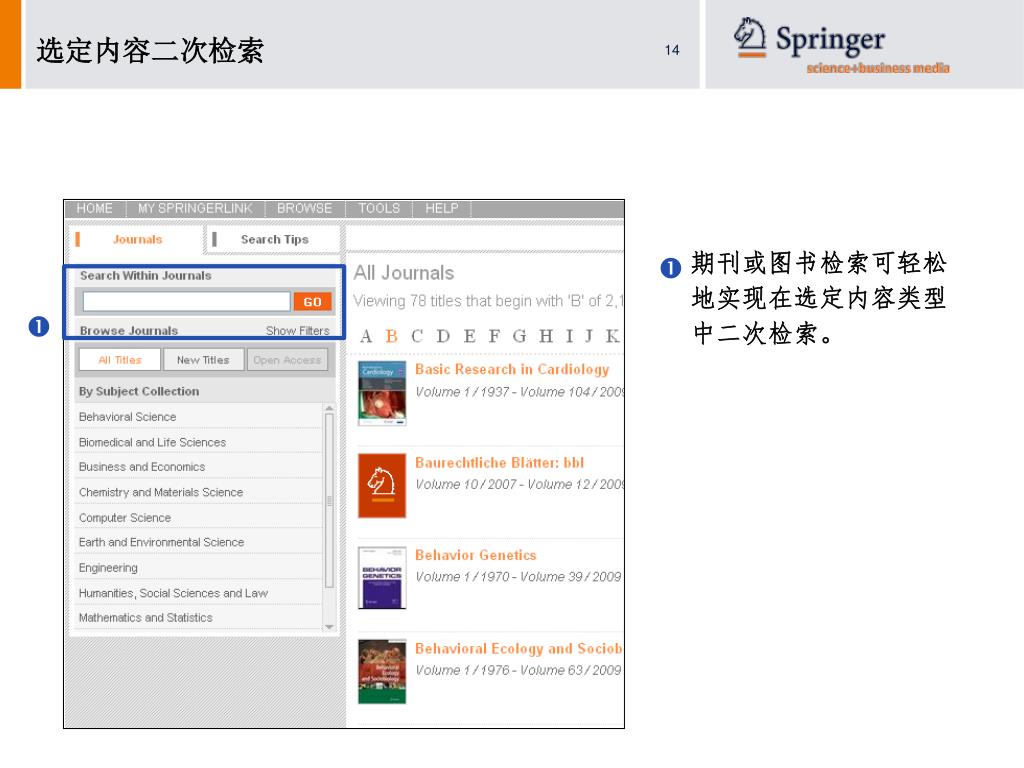Open MY SPRINGERLINK menu
The height and width of the screenshot is (768, 1024).
(x=195, y=208)
